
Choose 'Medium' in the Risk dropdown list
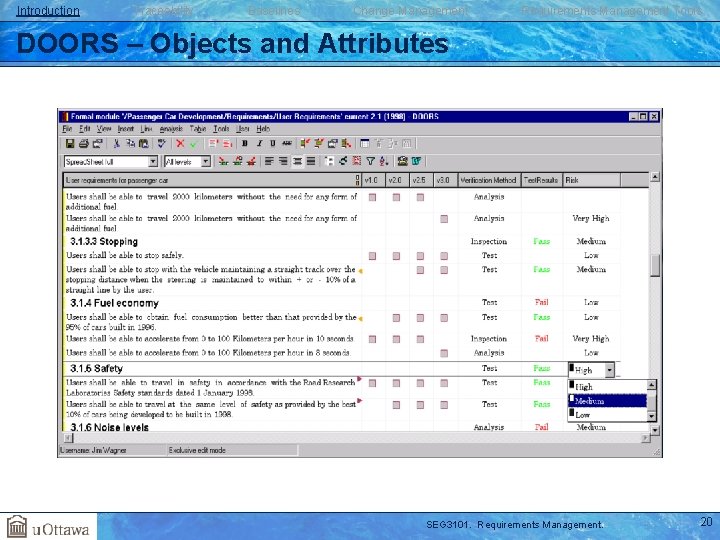607,401
